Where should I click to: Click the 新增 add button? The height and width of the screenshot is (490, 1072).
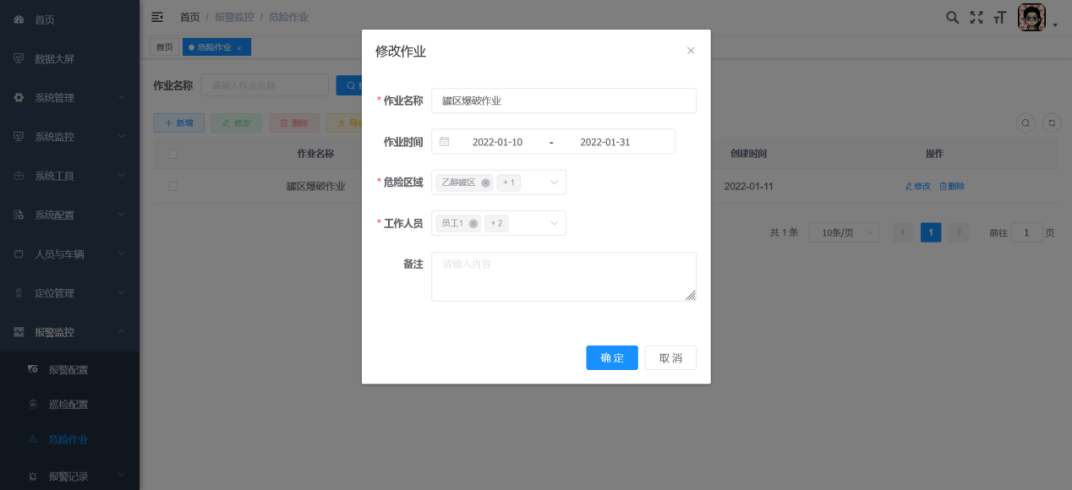[x=179, y=123]
